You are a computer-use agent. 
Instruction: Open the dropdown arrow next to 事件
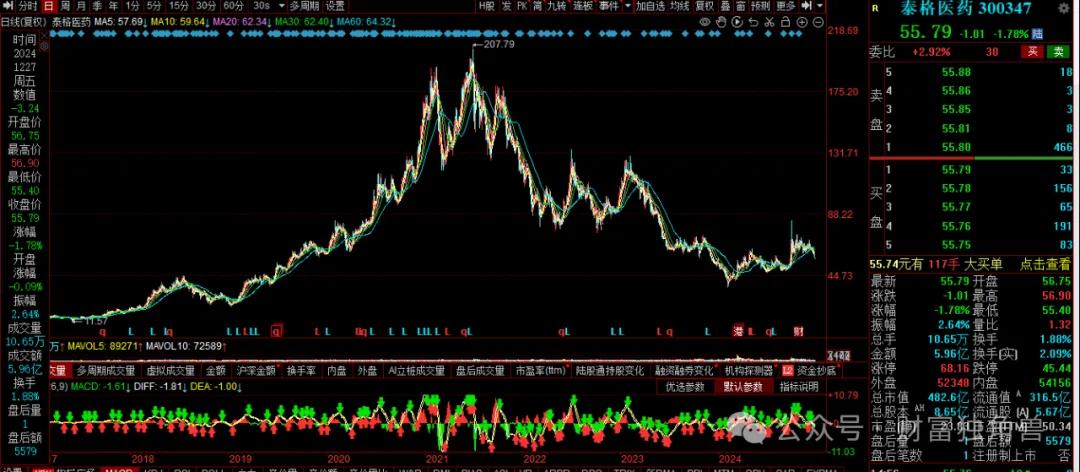point(627,6)
